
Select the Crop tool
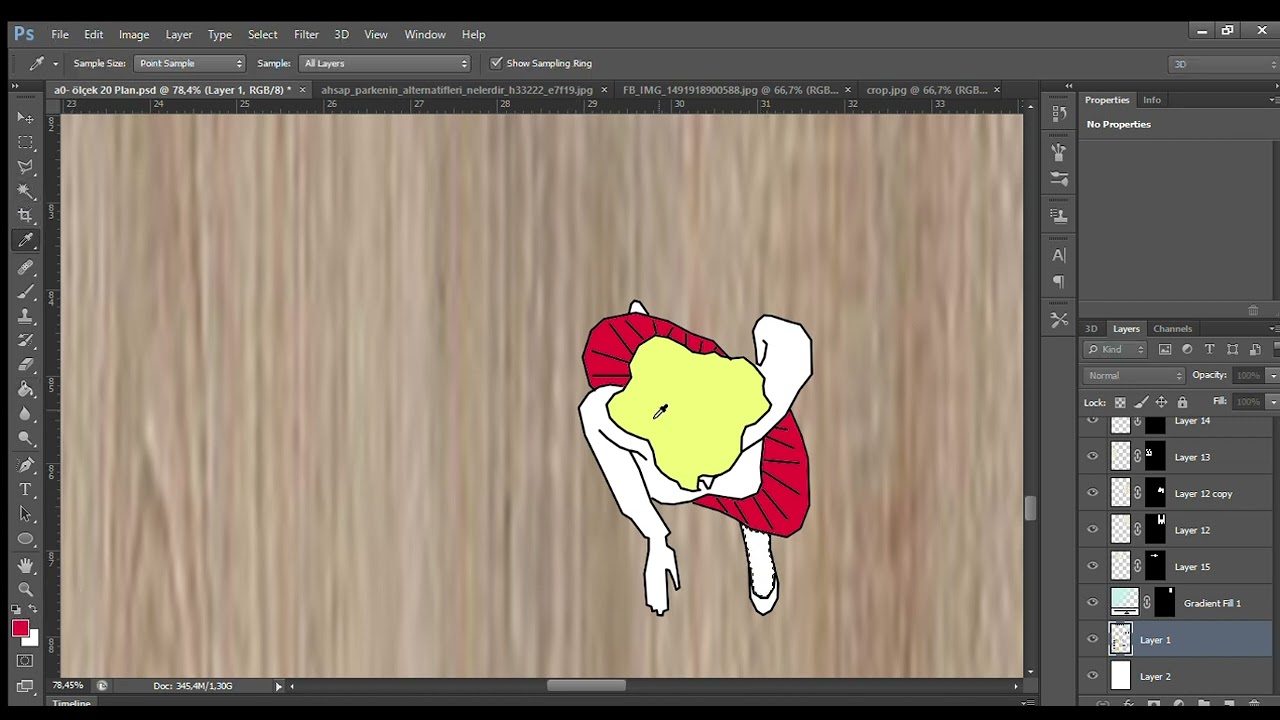click(x=25, y=215)
